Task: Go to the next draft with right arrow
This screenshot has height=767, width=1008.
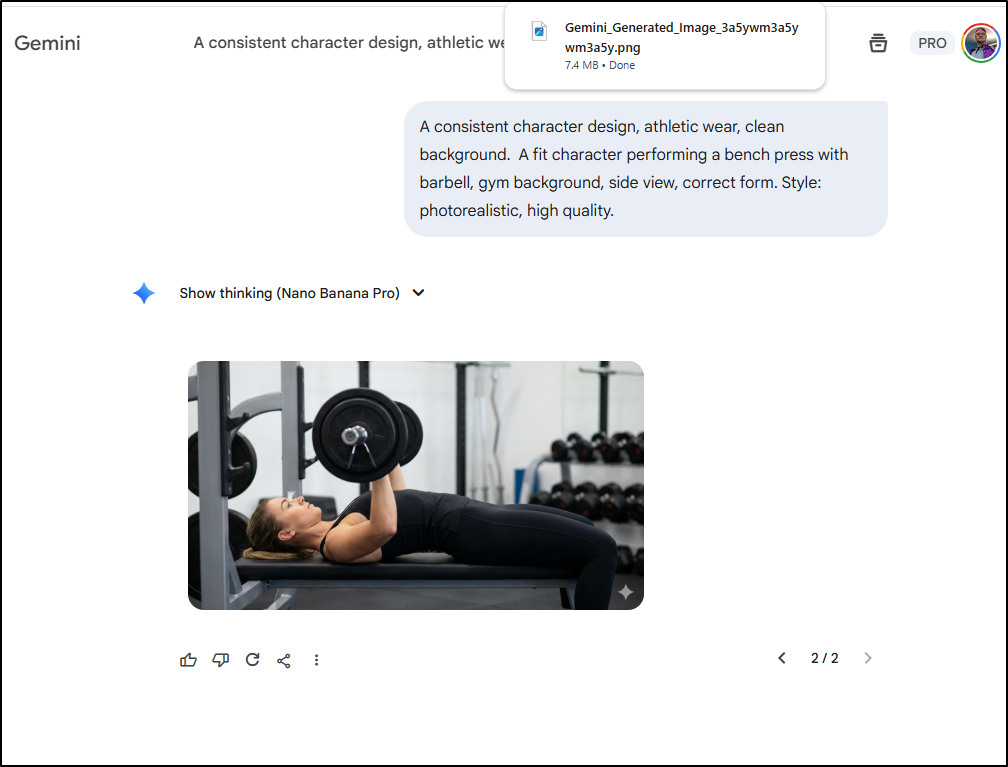Action: click(x=868, y=658)
